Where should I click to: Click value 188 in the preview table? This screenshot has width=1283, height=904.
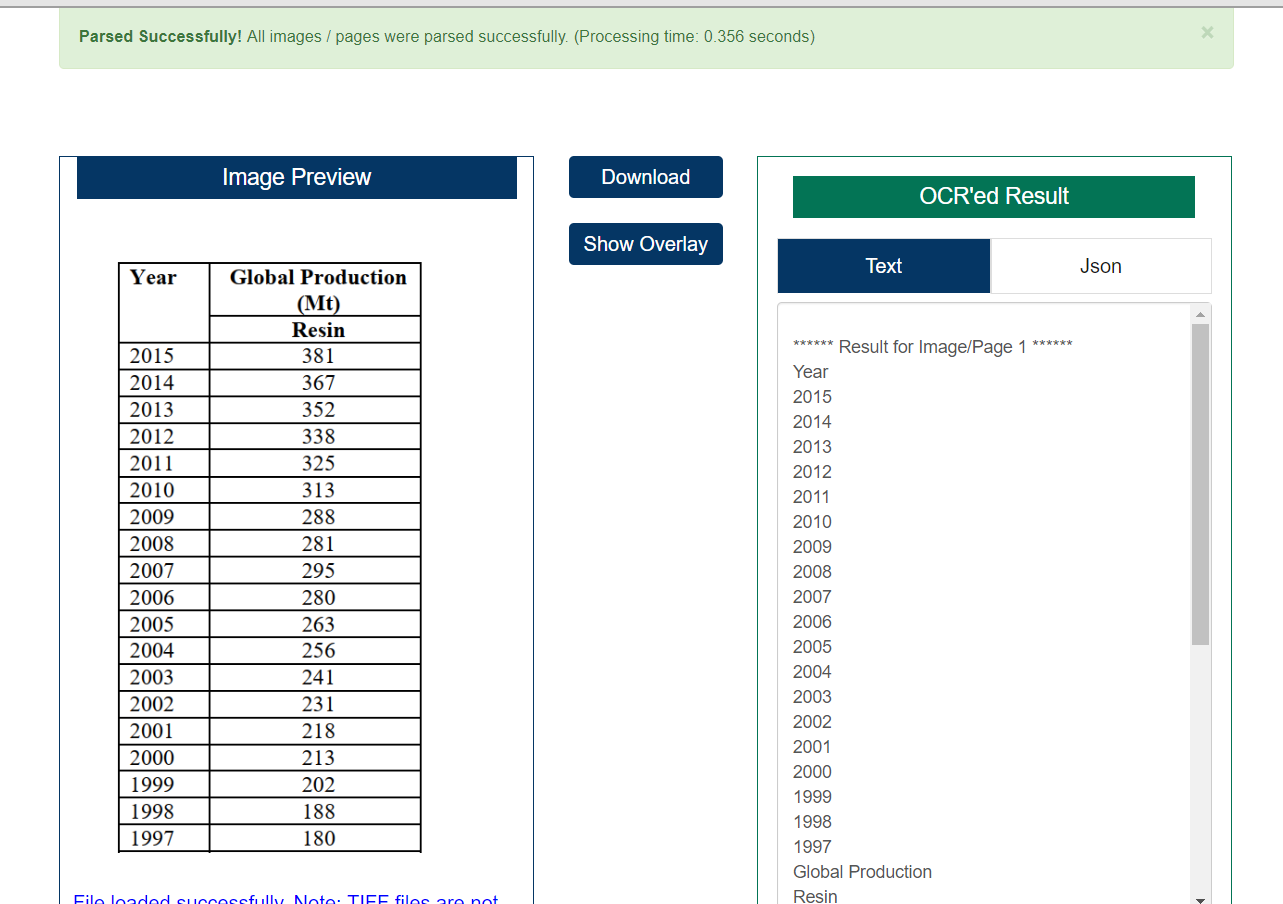click(318, 812)
